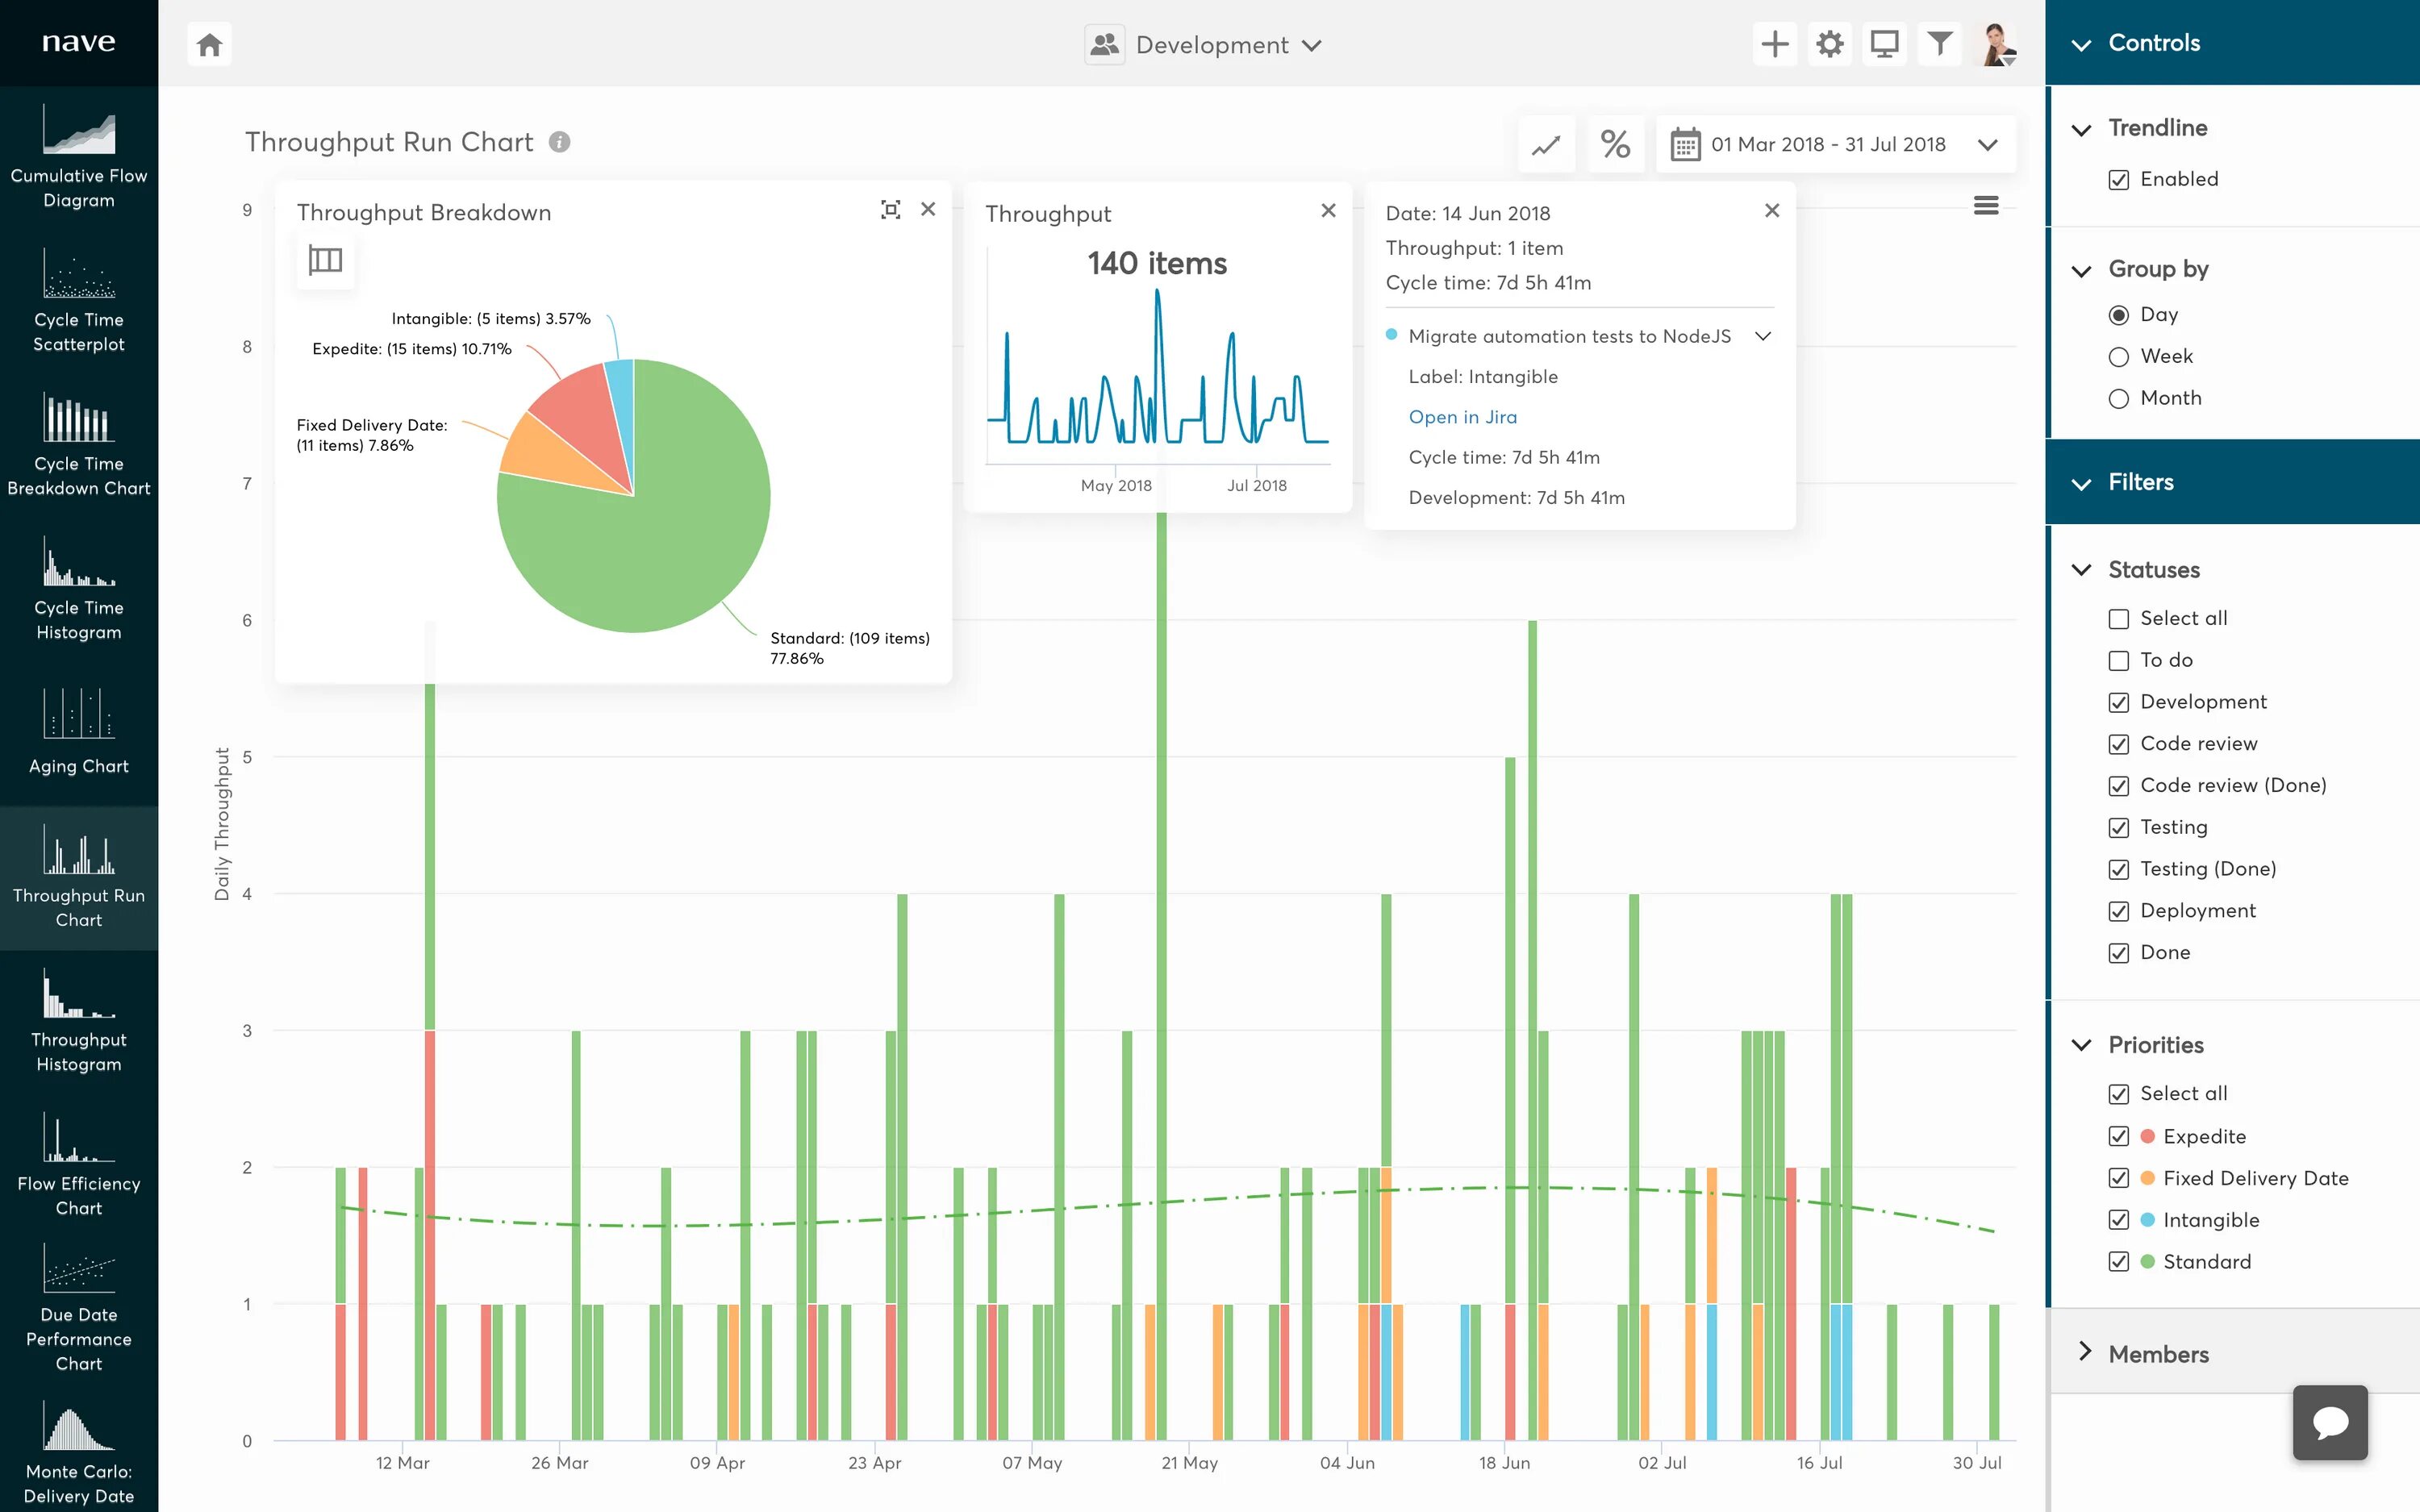Expand Throughput Breakdown to fullscreen
Image resolution: width=2420 pixels, height=1512 pixels.
point(890,210)
